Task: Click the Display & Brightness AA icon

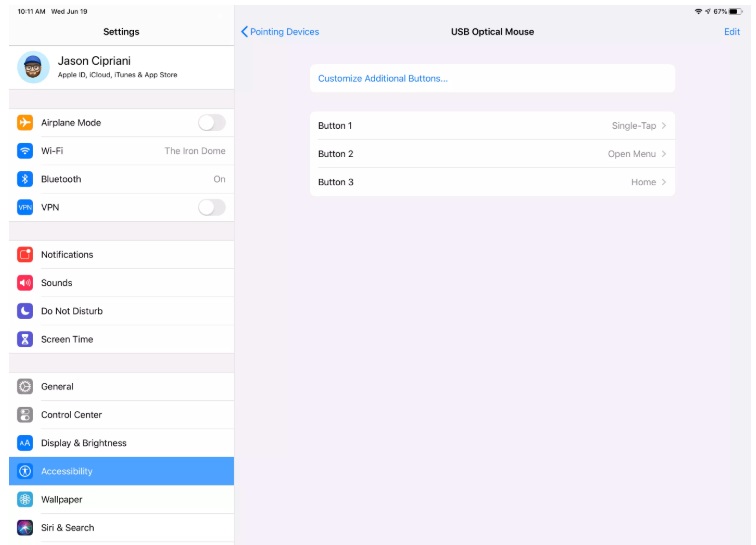Action: click(25, 443)
